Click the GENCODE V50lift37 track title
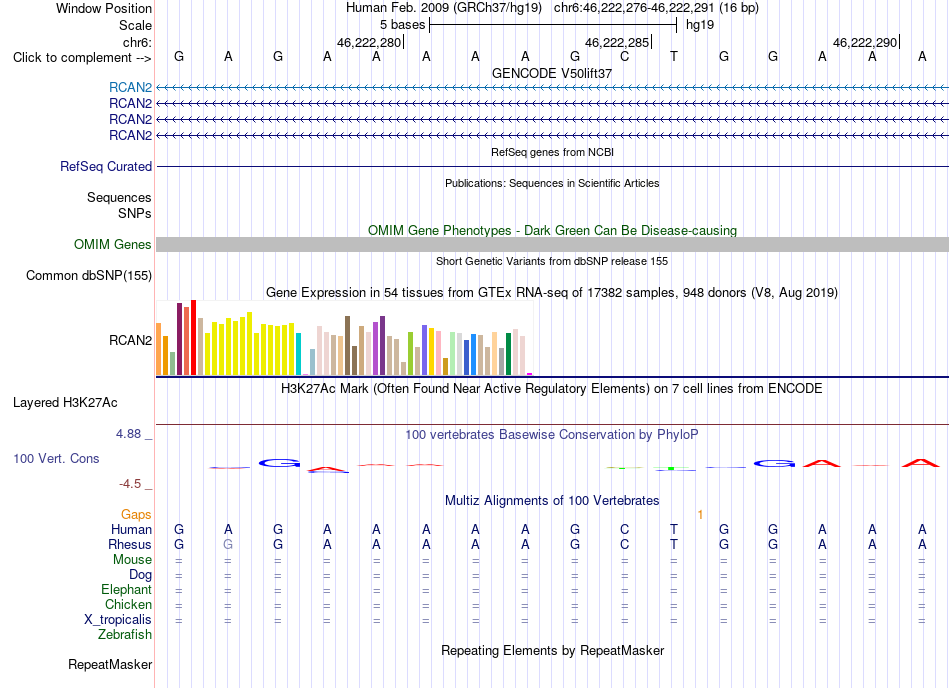This screenshot has height=688, width=950. pos(552,73)
